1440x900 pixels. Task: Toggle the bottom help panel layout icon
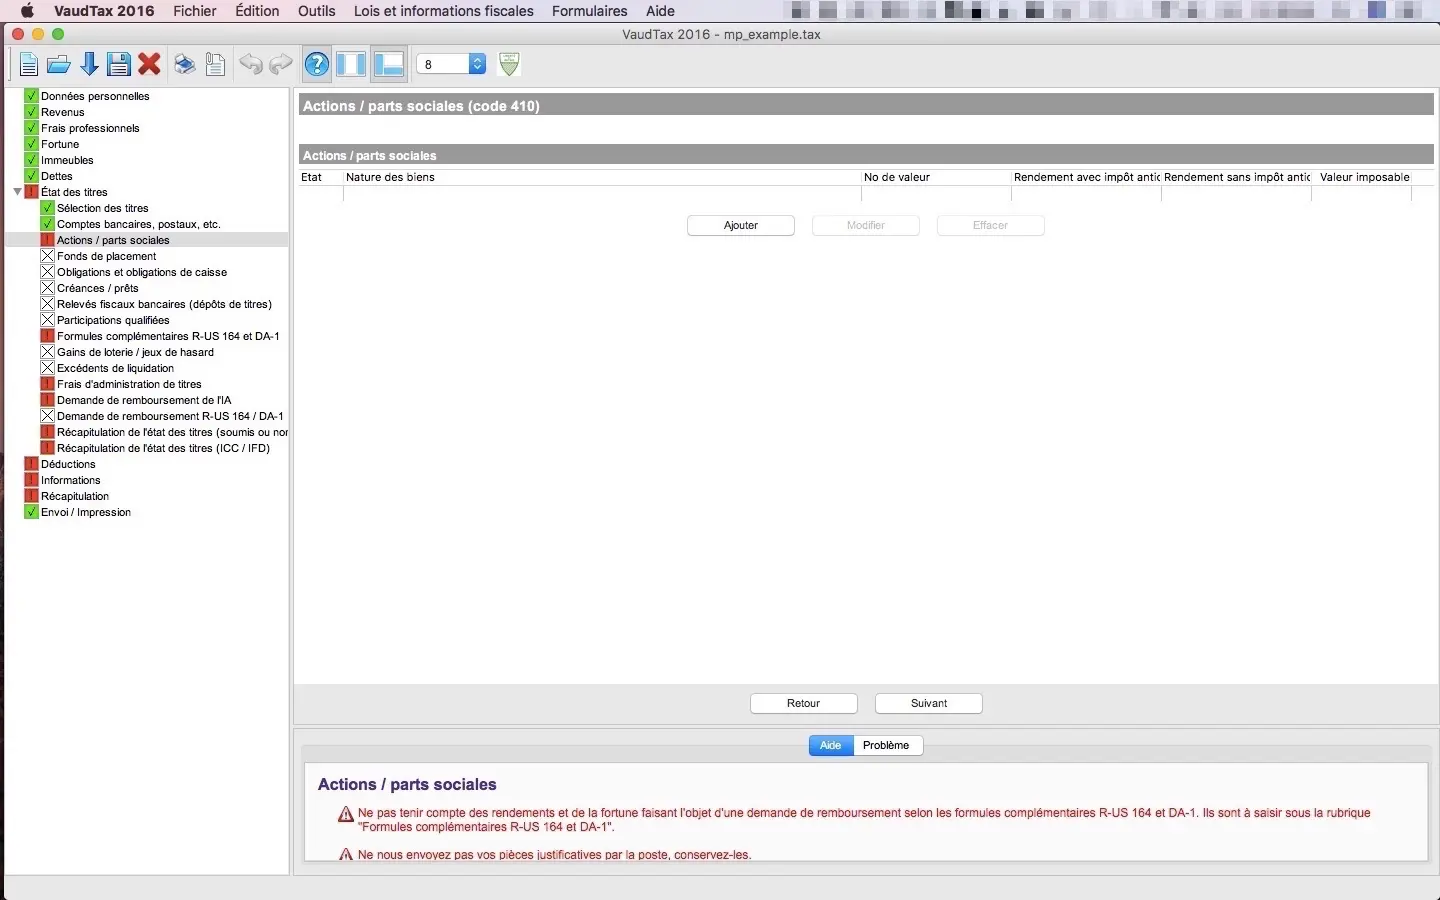click(388, 65)
